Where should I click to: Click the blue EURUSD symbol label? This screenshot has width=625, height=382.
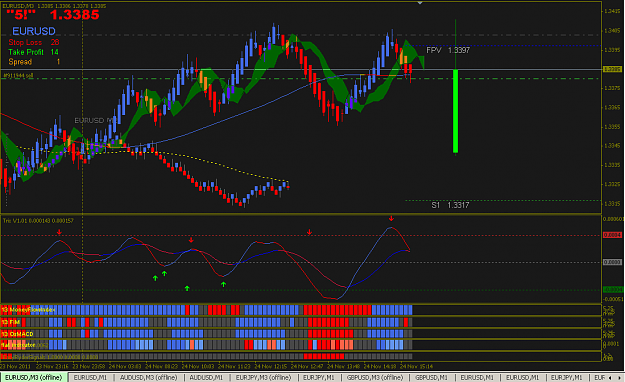[x=34, y=31]
